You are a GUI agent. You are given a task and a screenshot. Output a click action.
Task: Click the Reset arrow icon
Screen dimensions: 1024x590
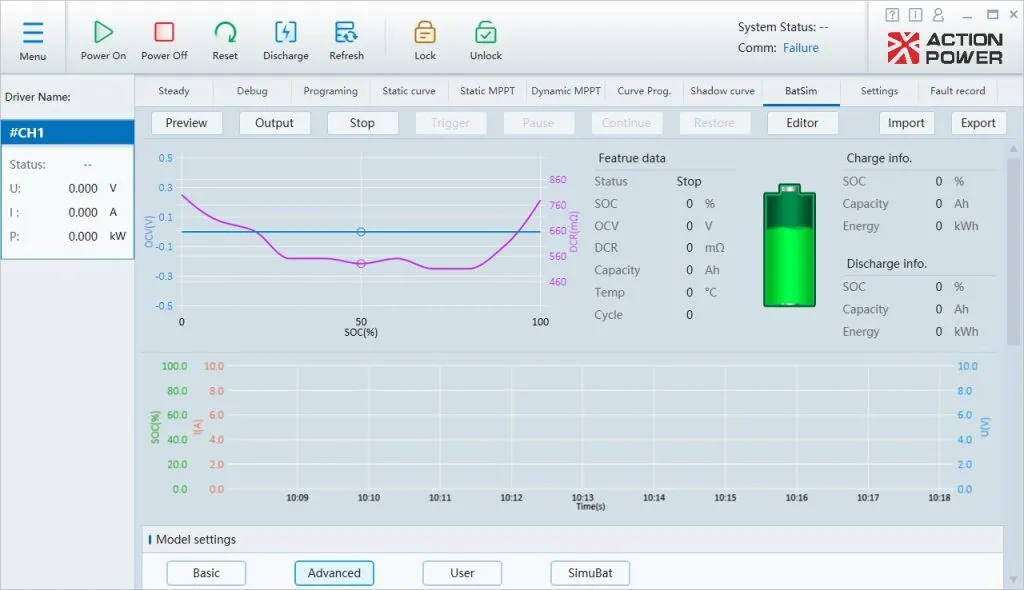[225, 31]
